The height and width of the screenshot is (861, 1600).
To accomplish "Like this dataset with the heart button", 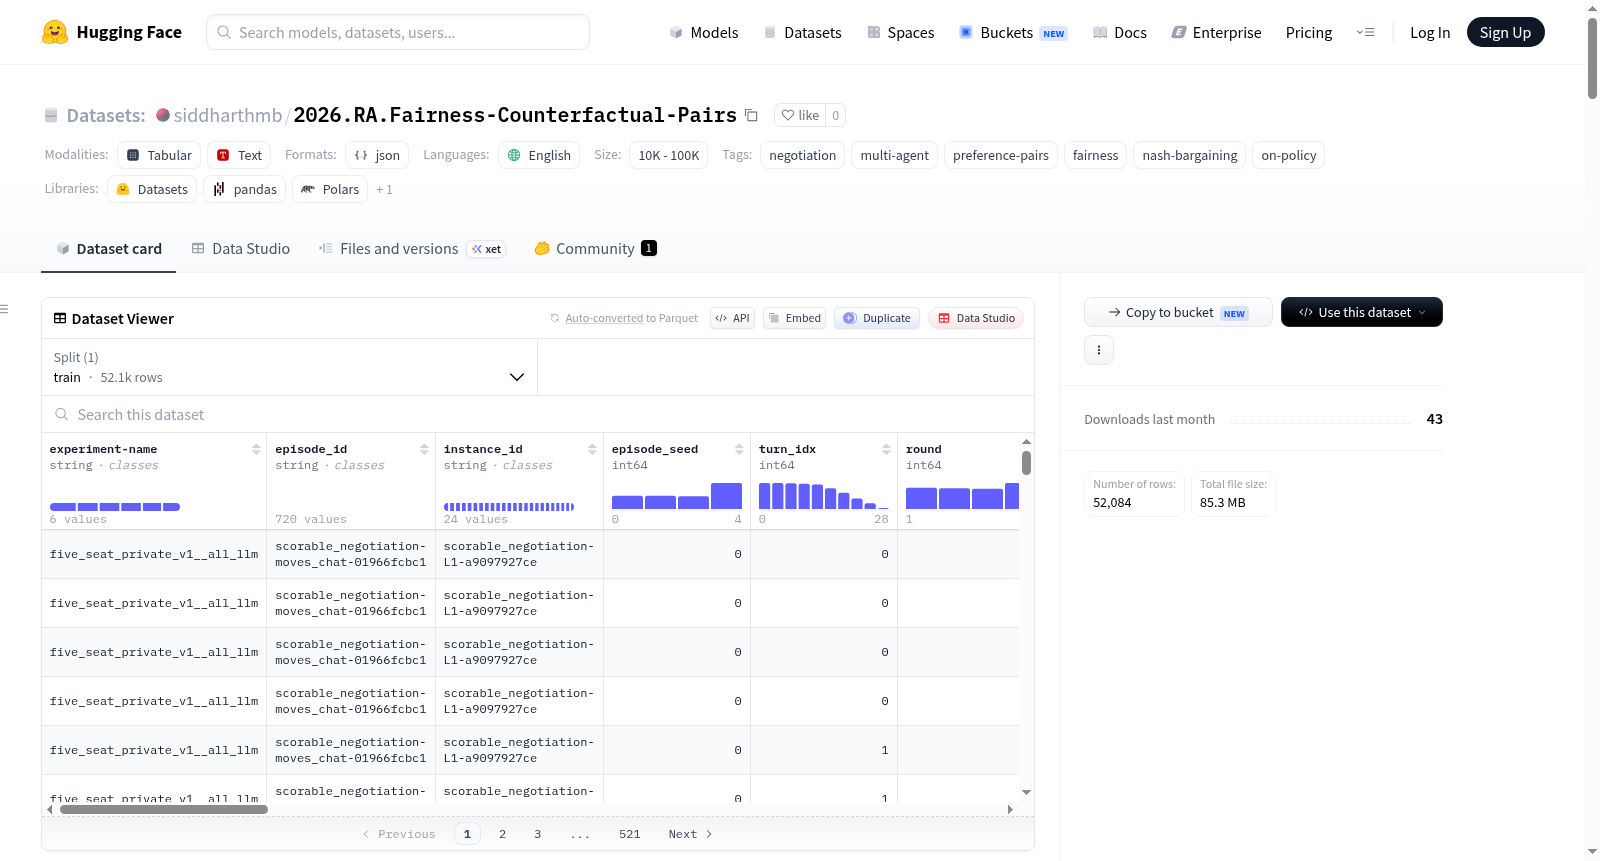I will click(800, 115).
